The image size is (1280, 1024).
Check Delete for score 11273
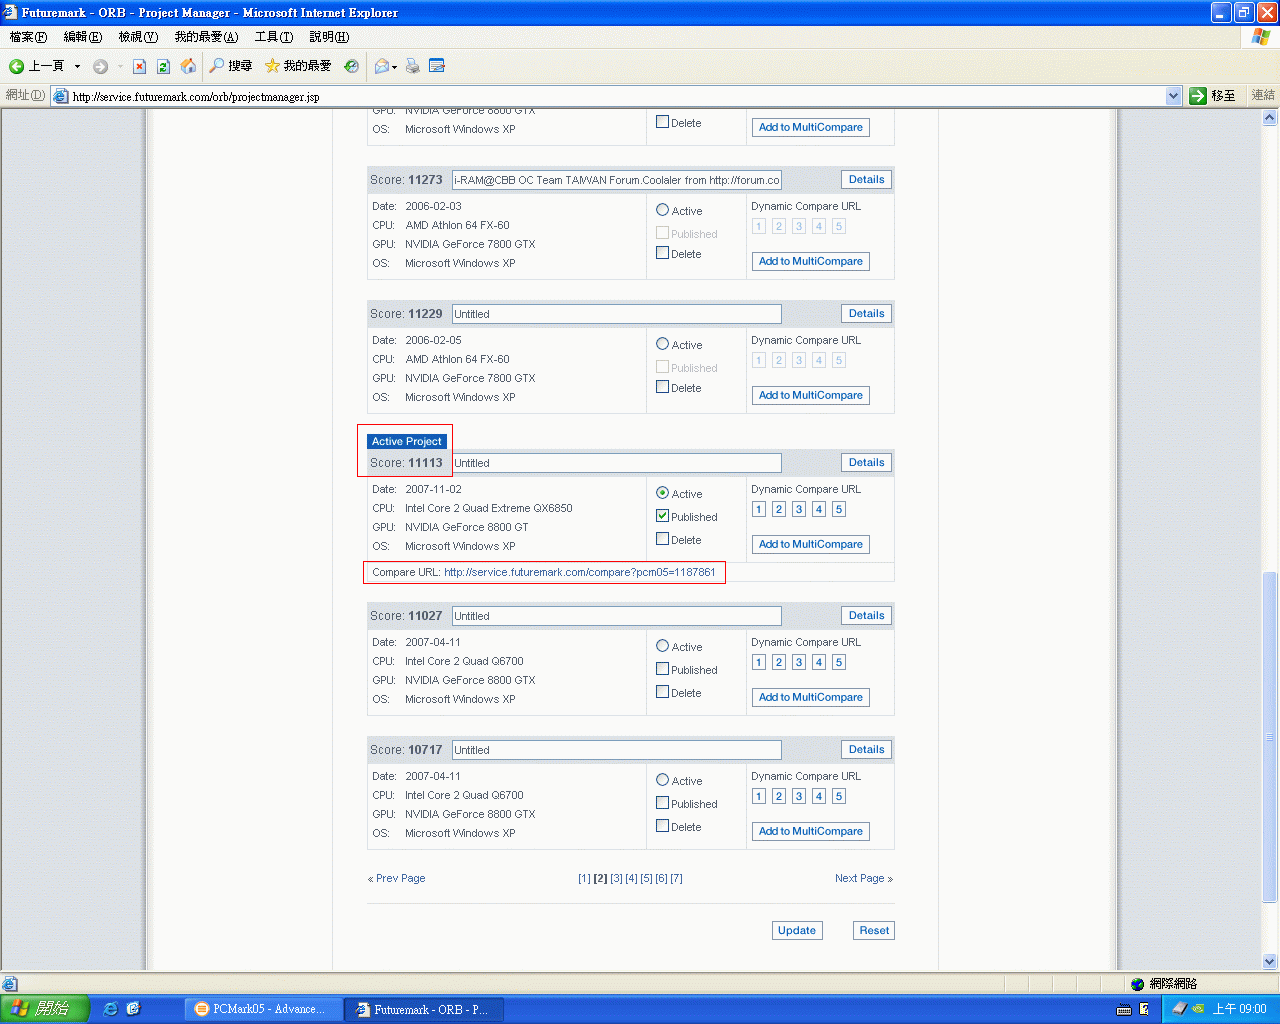(x=662, y=253)
